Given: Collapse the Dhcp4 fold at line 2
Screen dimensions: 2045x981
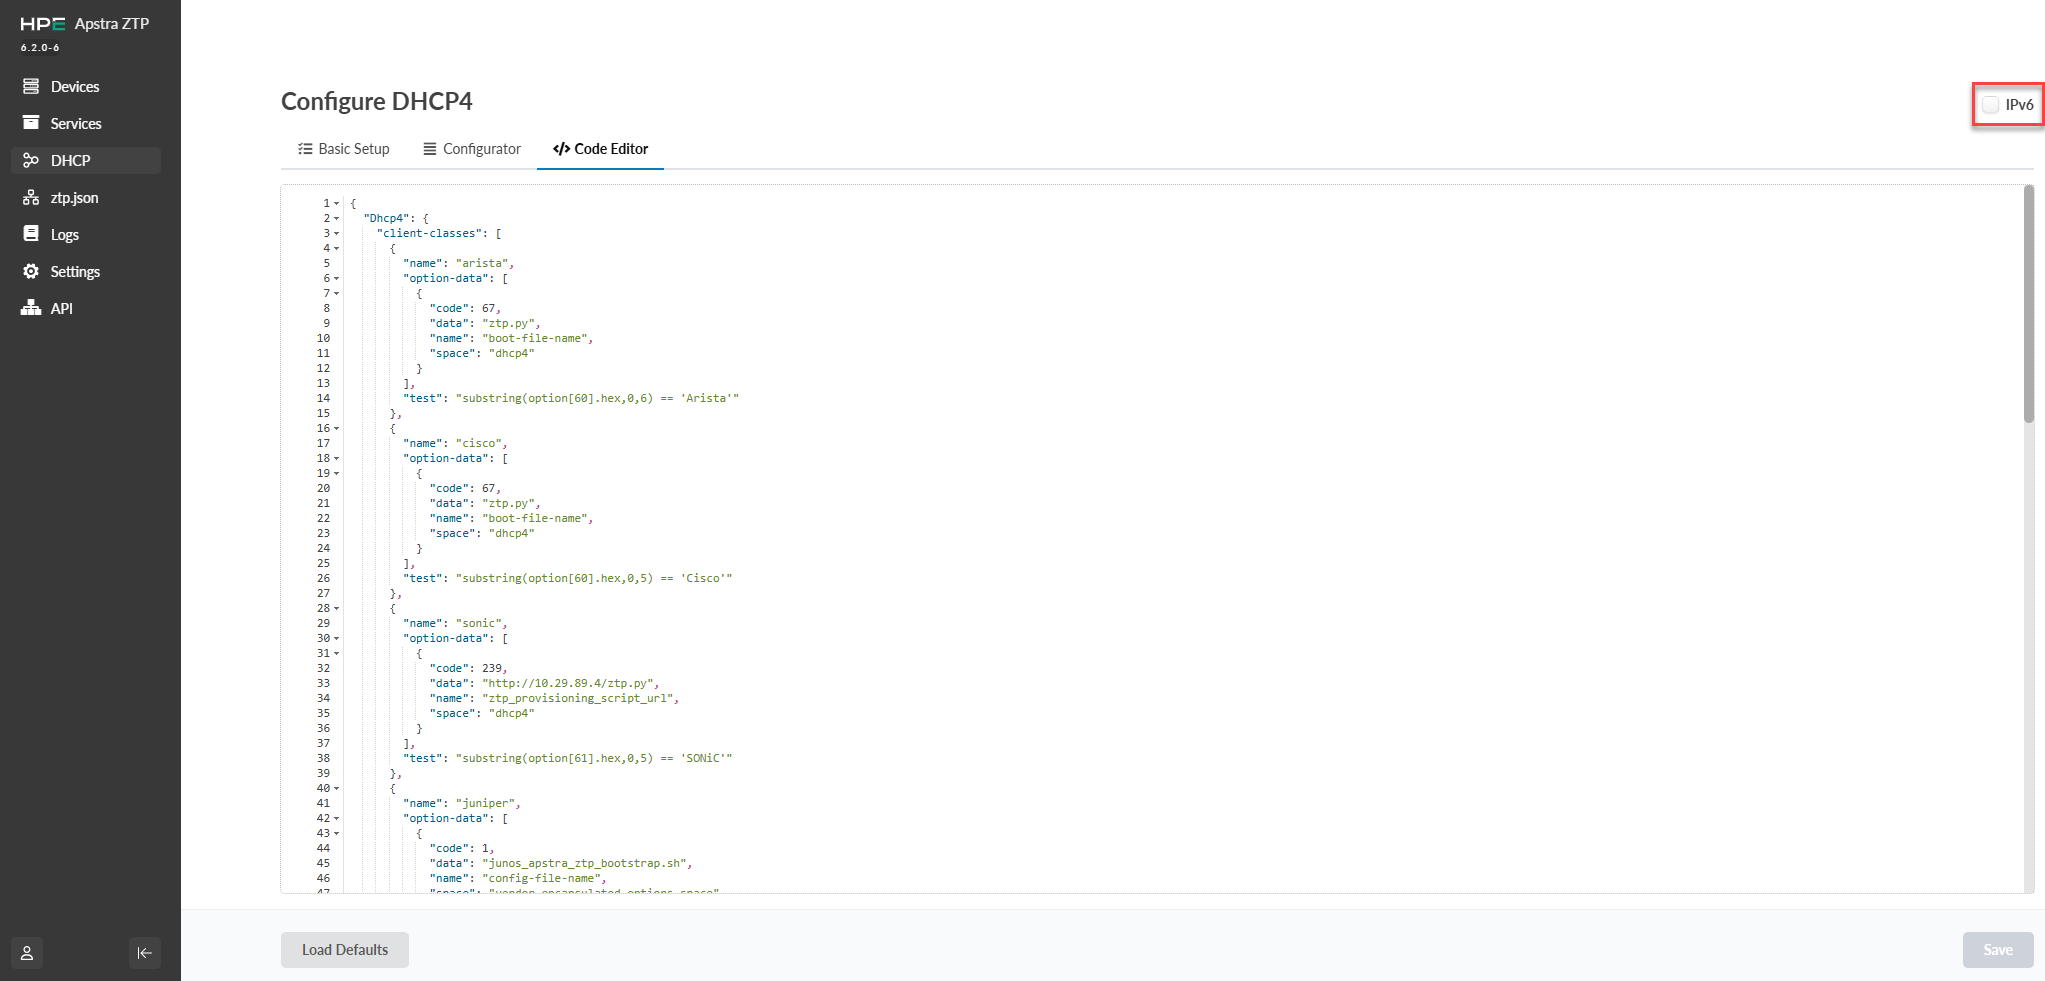Looking at the screenshot, I should pos(336,218).
